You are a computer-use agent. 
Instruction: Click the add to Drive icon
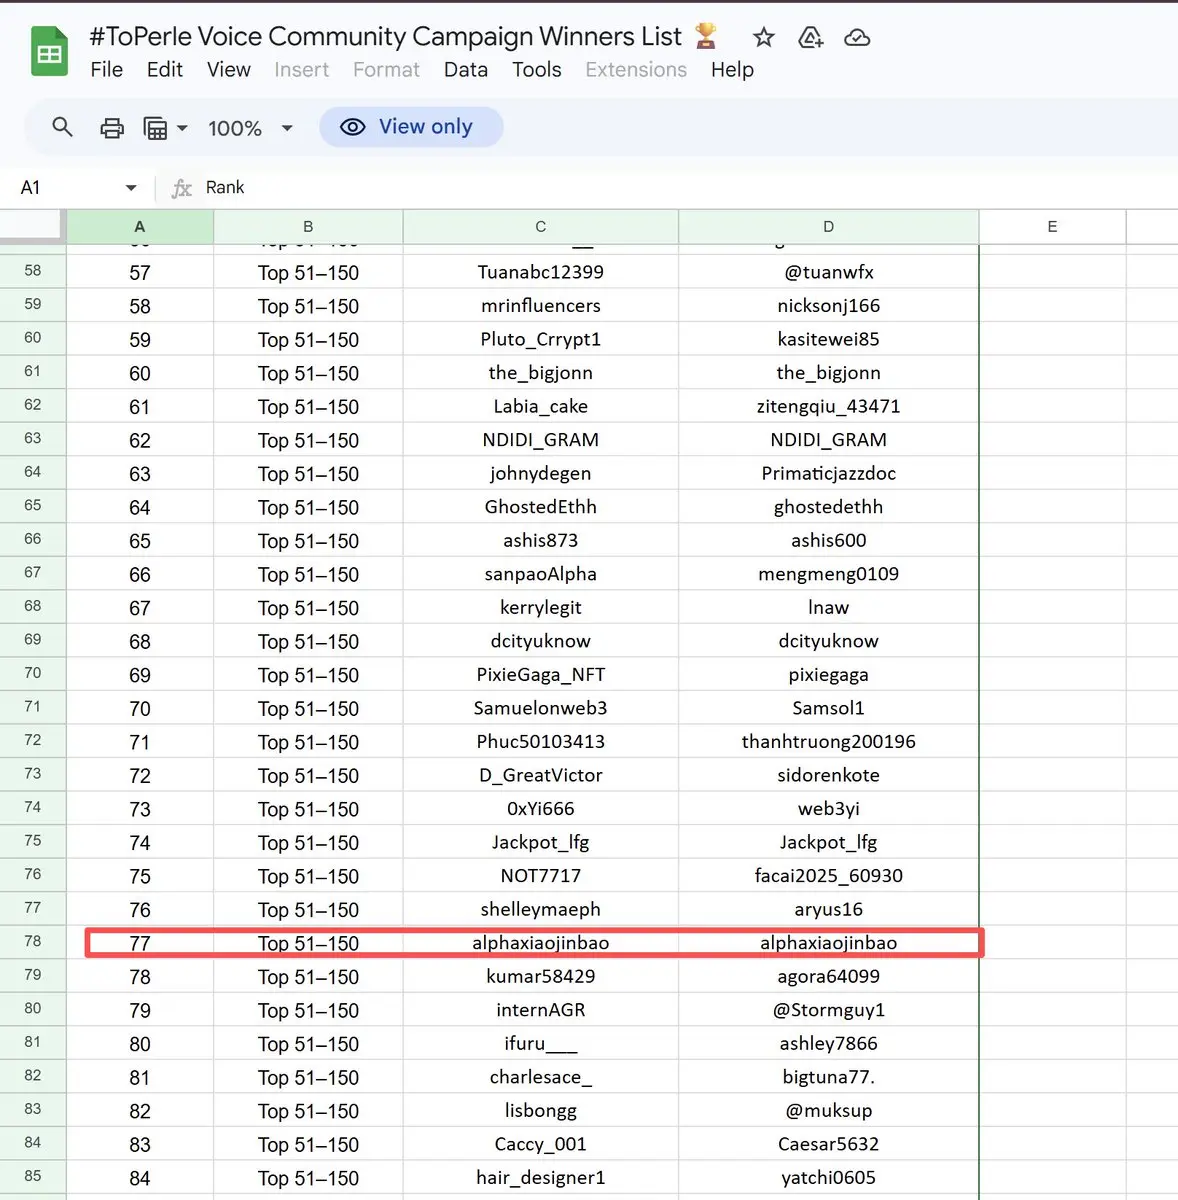click(810, 38)
